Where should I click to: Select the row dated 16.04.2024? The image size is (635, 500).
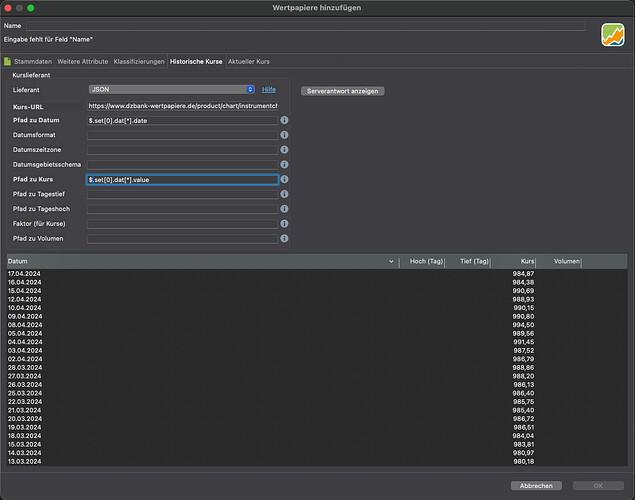coord(317,282)
